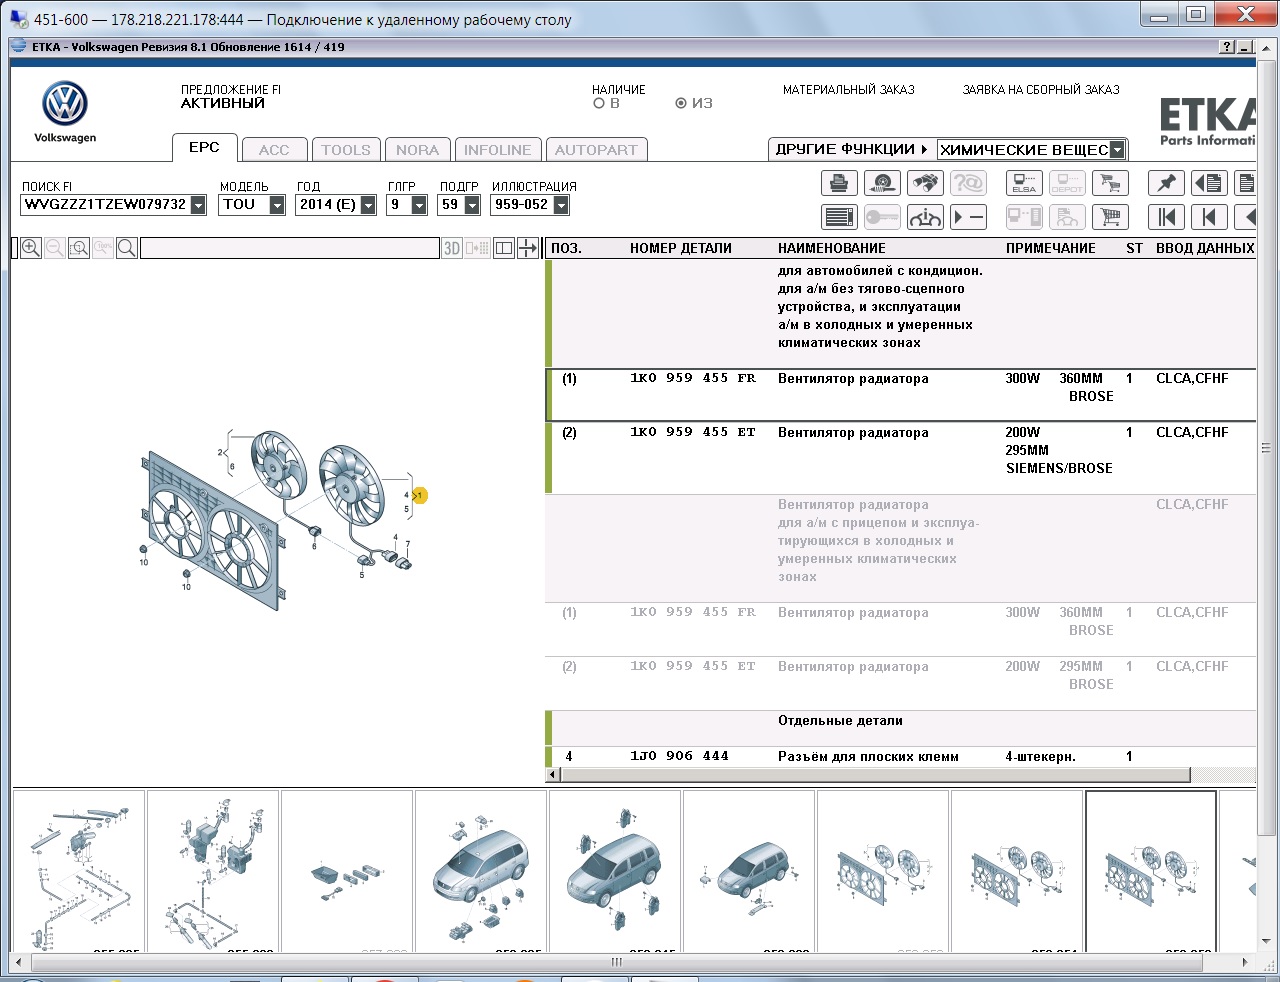Open the wheel and tyre icon
This screenshot has height=982, width=1280.
click(x=882, y=183)
